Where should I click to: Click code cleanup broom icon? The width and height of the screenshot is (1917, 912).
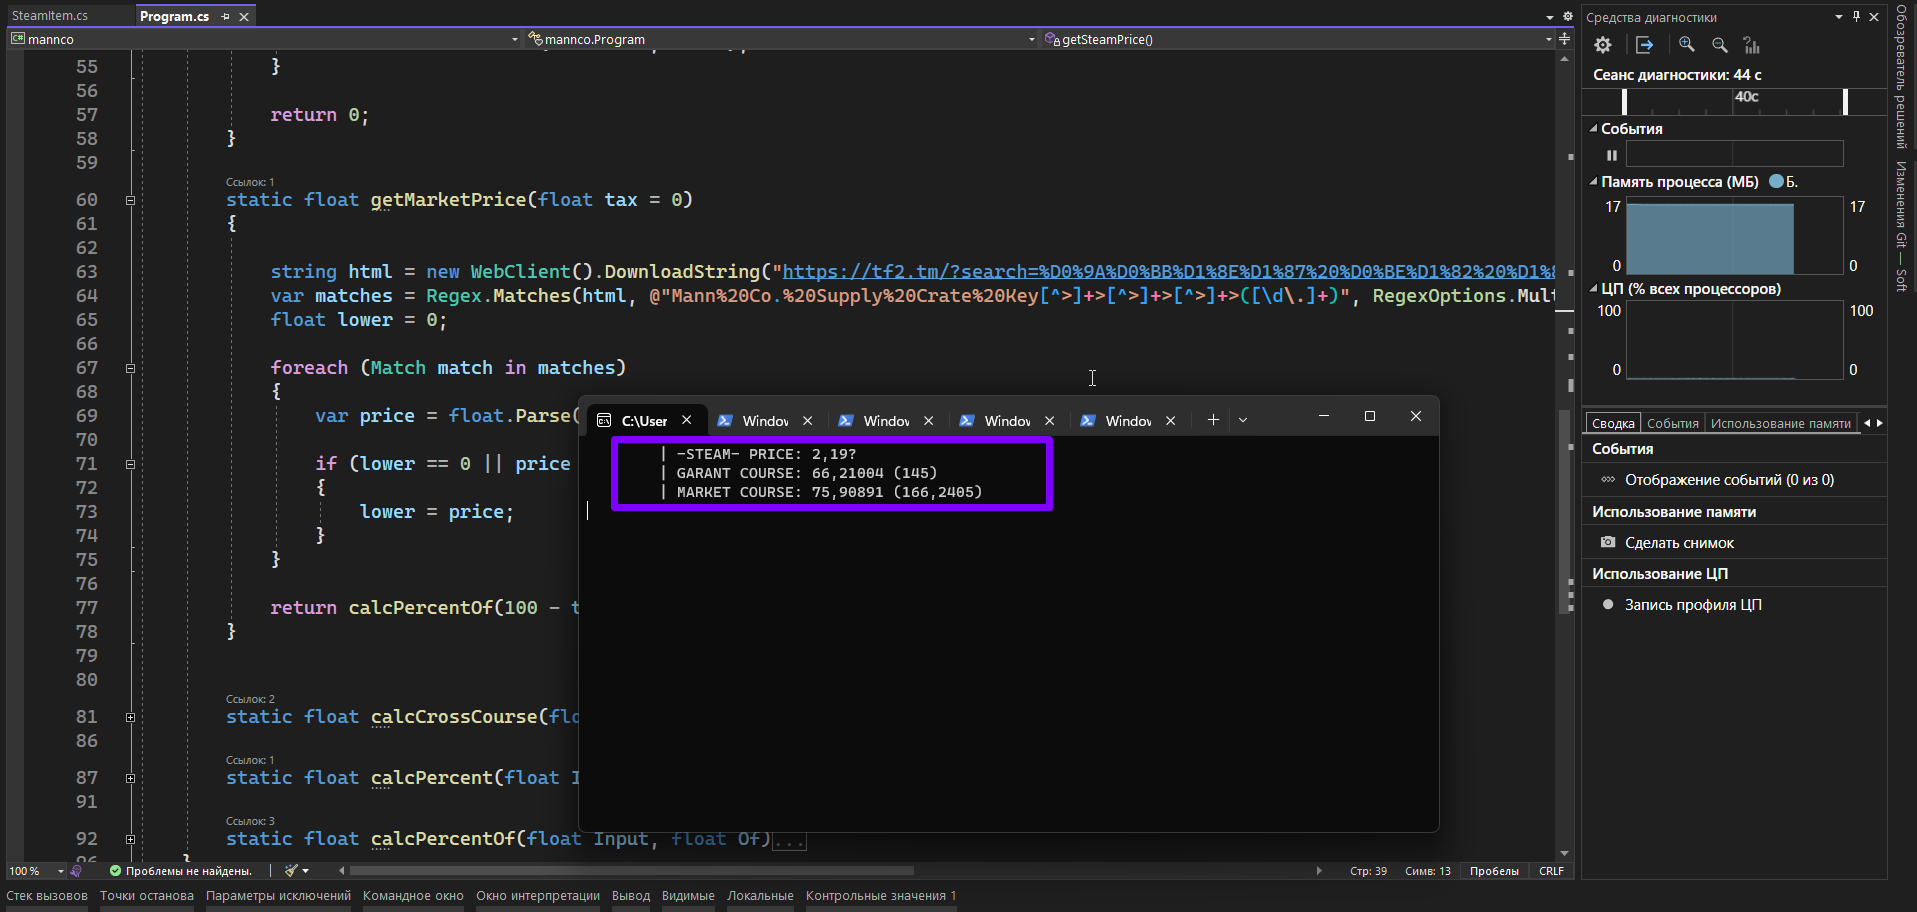pos(291,871)
